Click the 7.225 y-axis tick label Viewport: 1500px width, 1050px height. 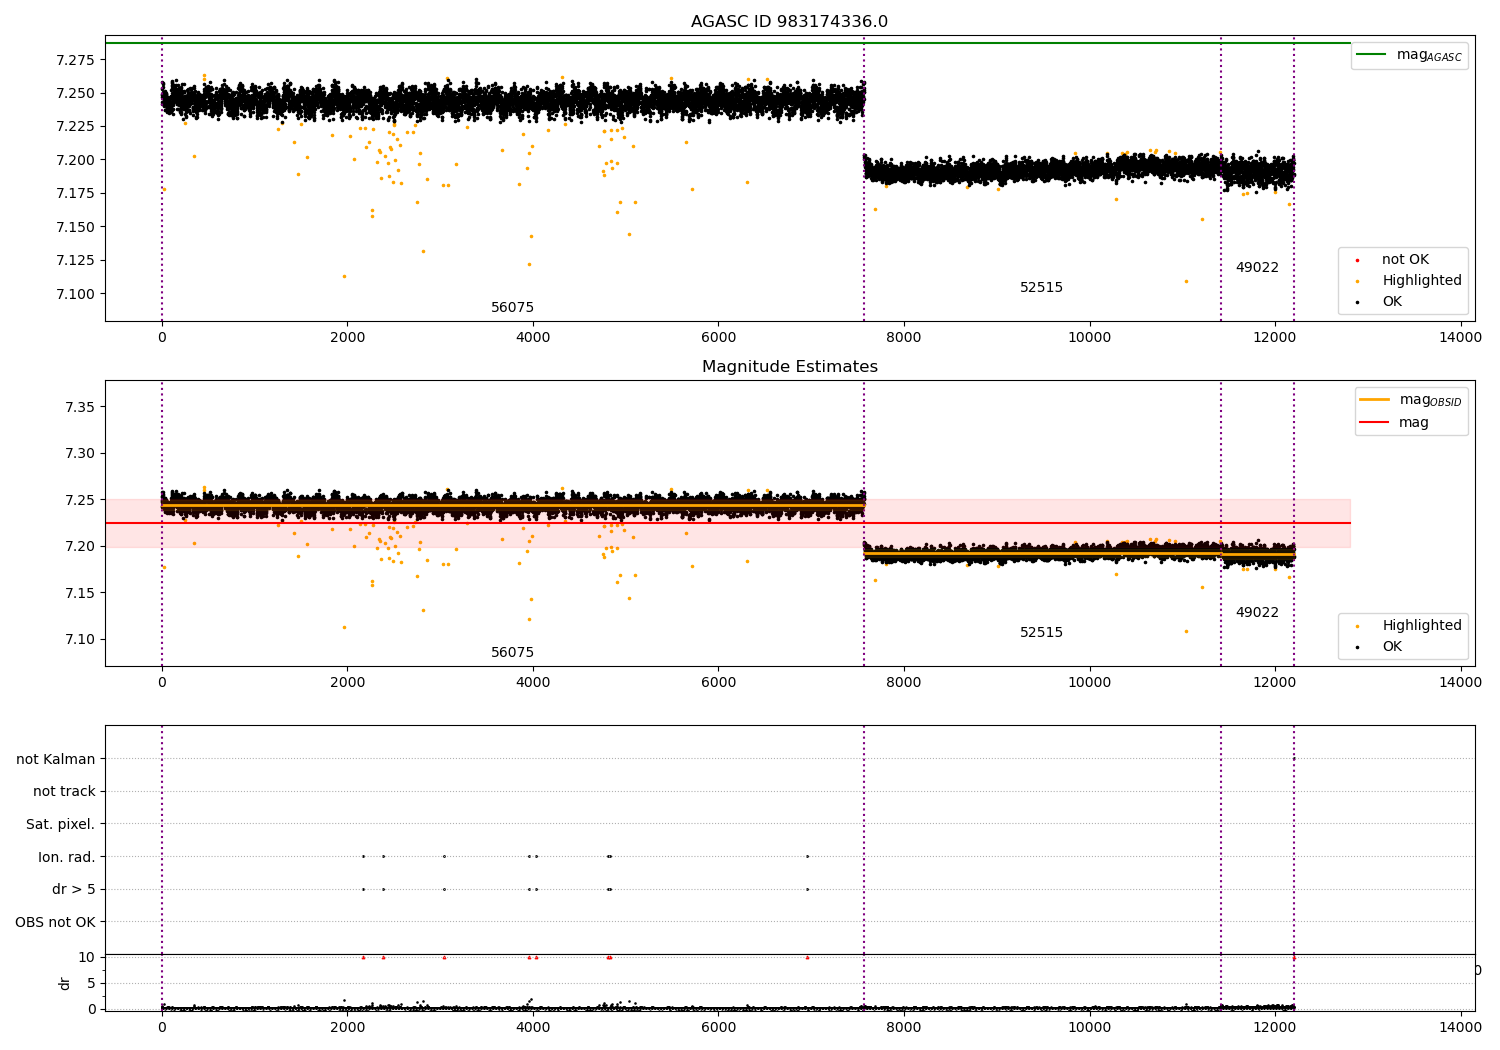click(x=75, y=127)
